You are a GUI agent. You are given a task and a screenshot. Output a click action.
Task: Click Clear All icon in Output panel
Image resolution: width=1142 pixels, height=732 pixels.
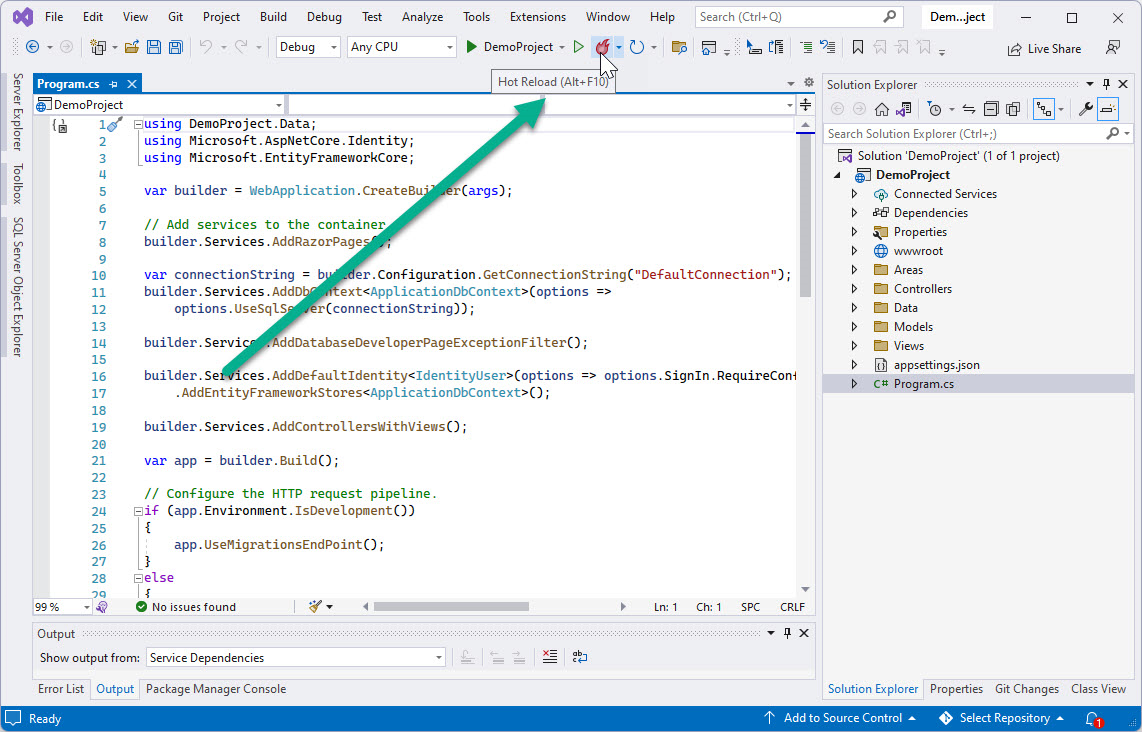tap(550, 657)
